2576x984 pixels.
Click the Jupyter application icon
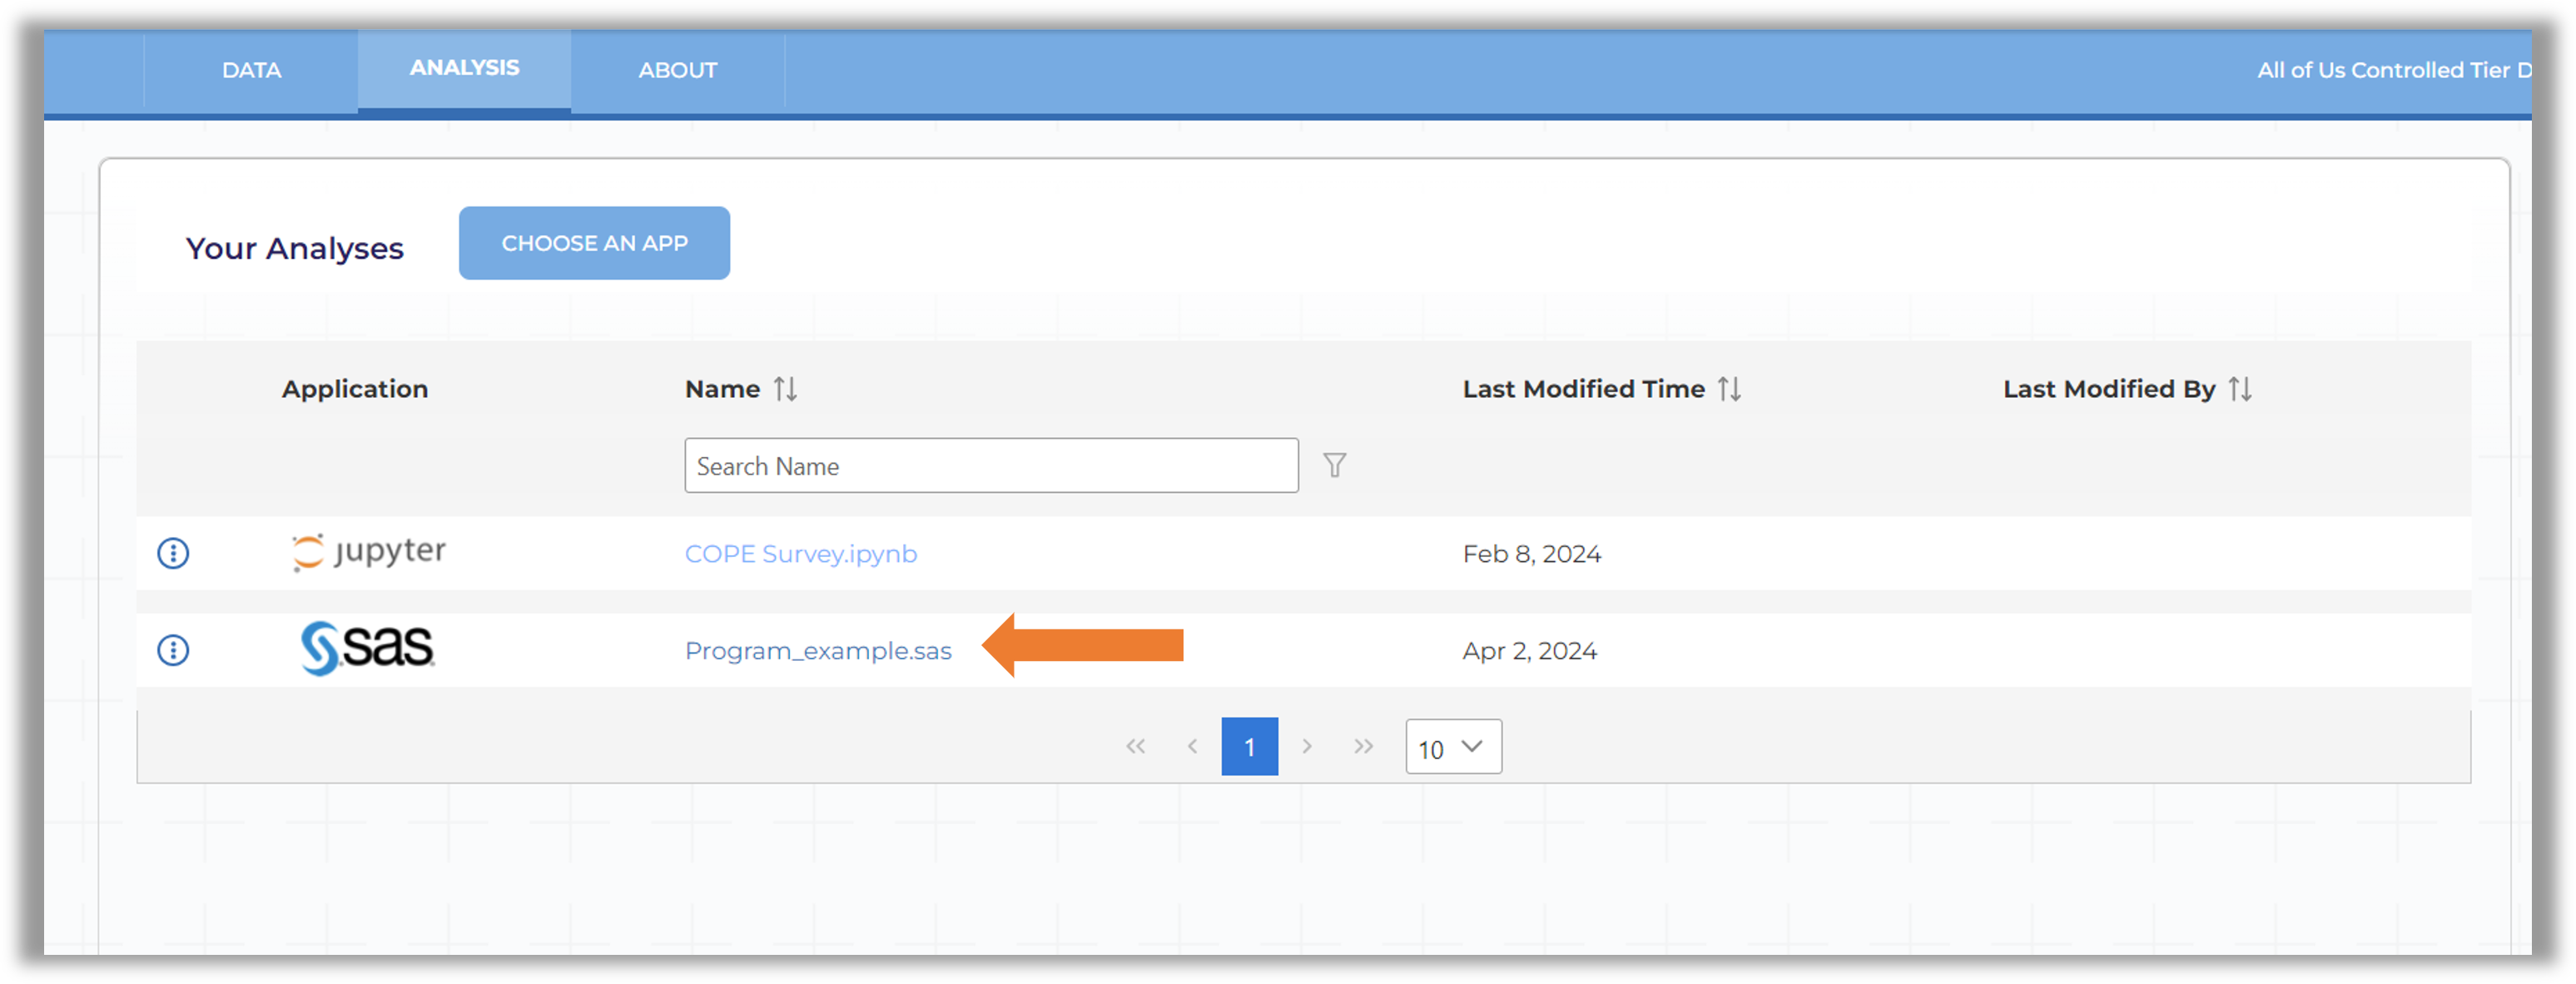pos(368,552)
